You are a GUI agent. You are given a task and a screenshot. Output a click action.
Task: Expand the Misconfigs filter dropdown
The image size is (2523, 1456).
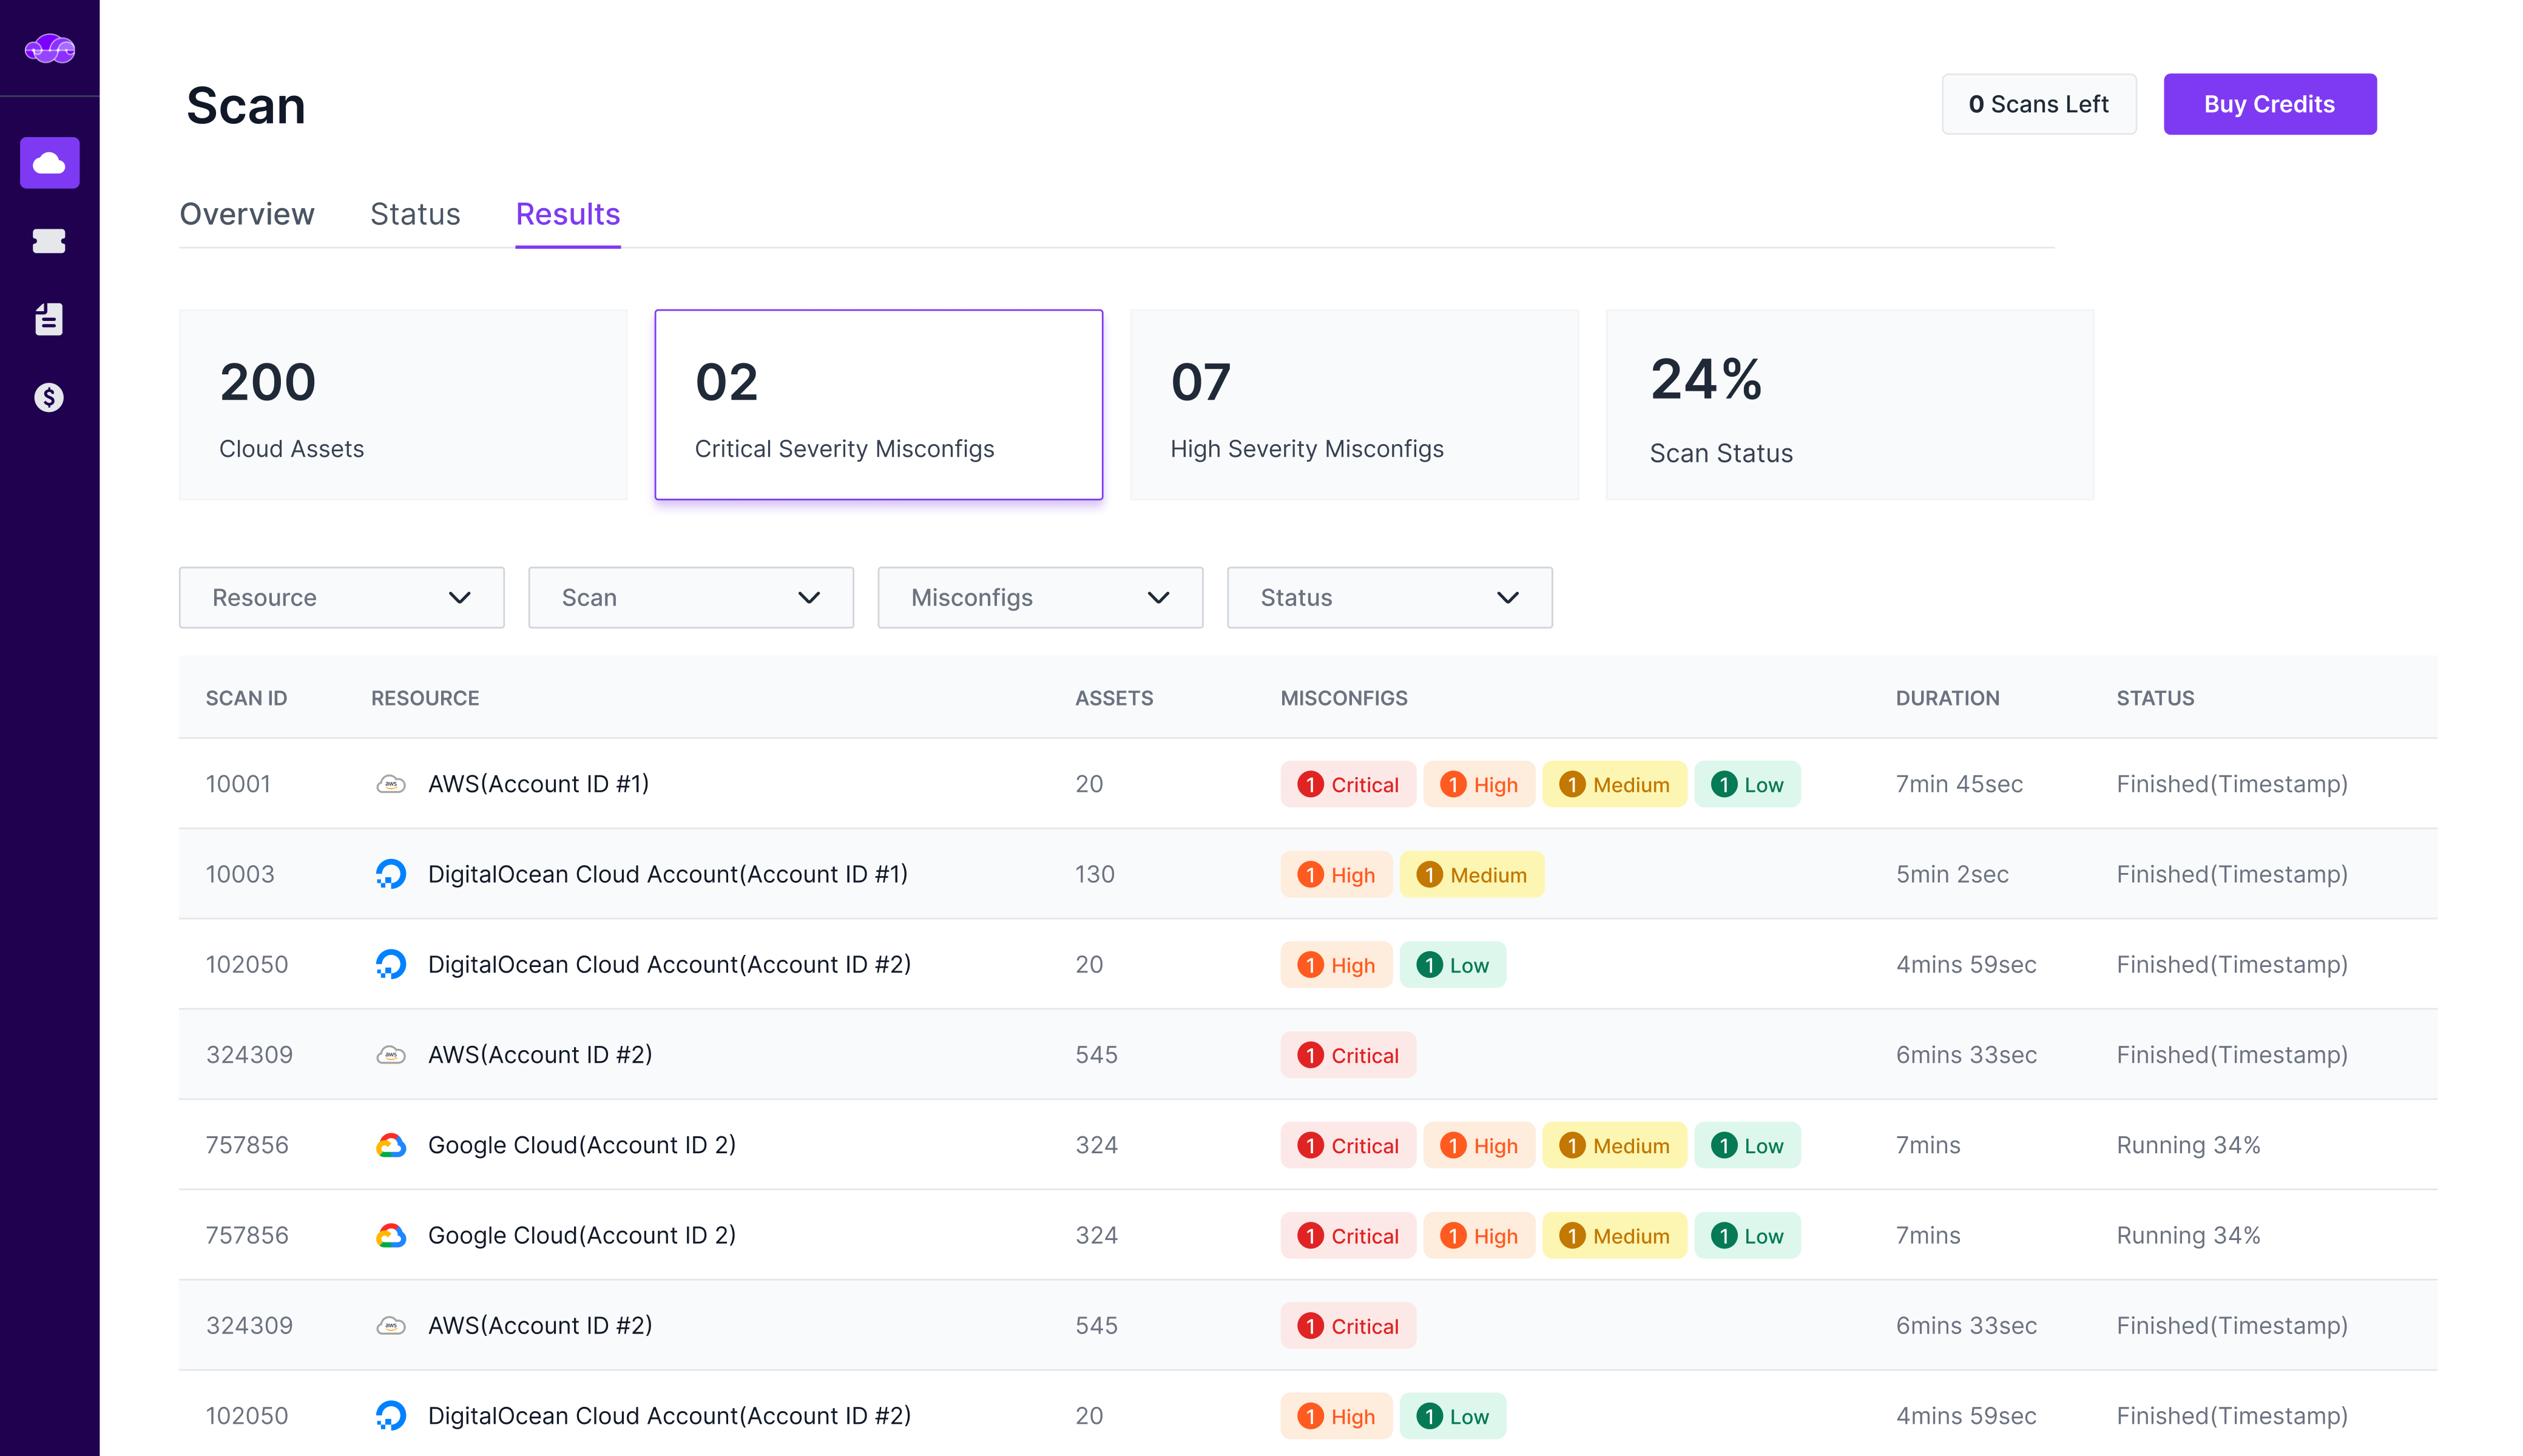(1039, 597)
